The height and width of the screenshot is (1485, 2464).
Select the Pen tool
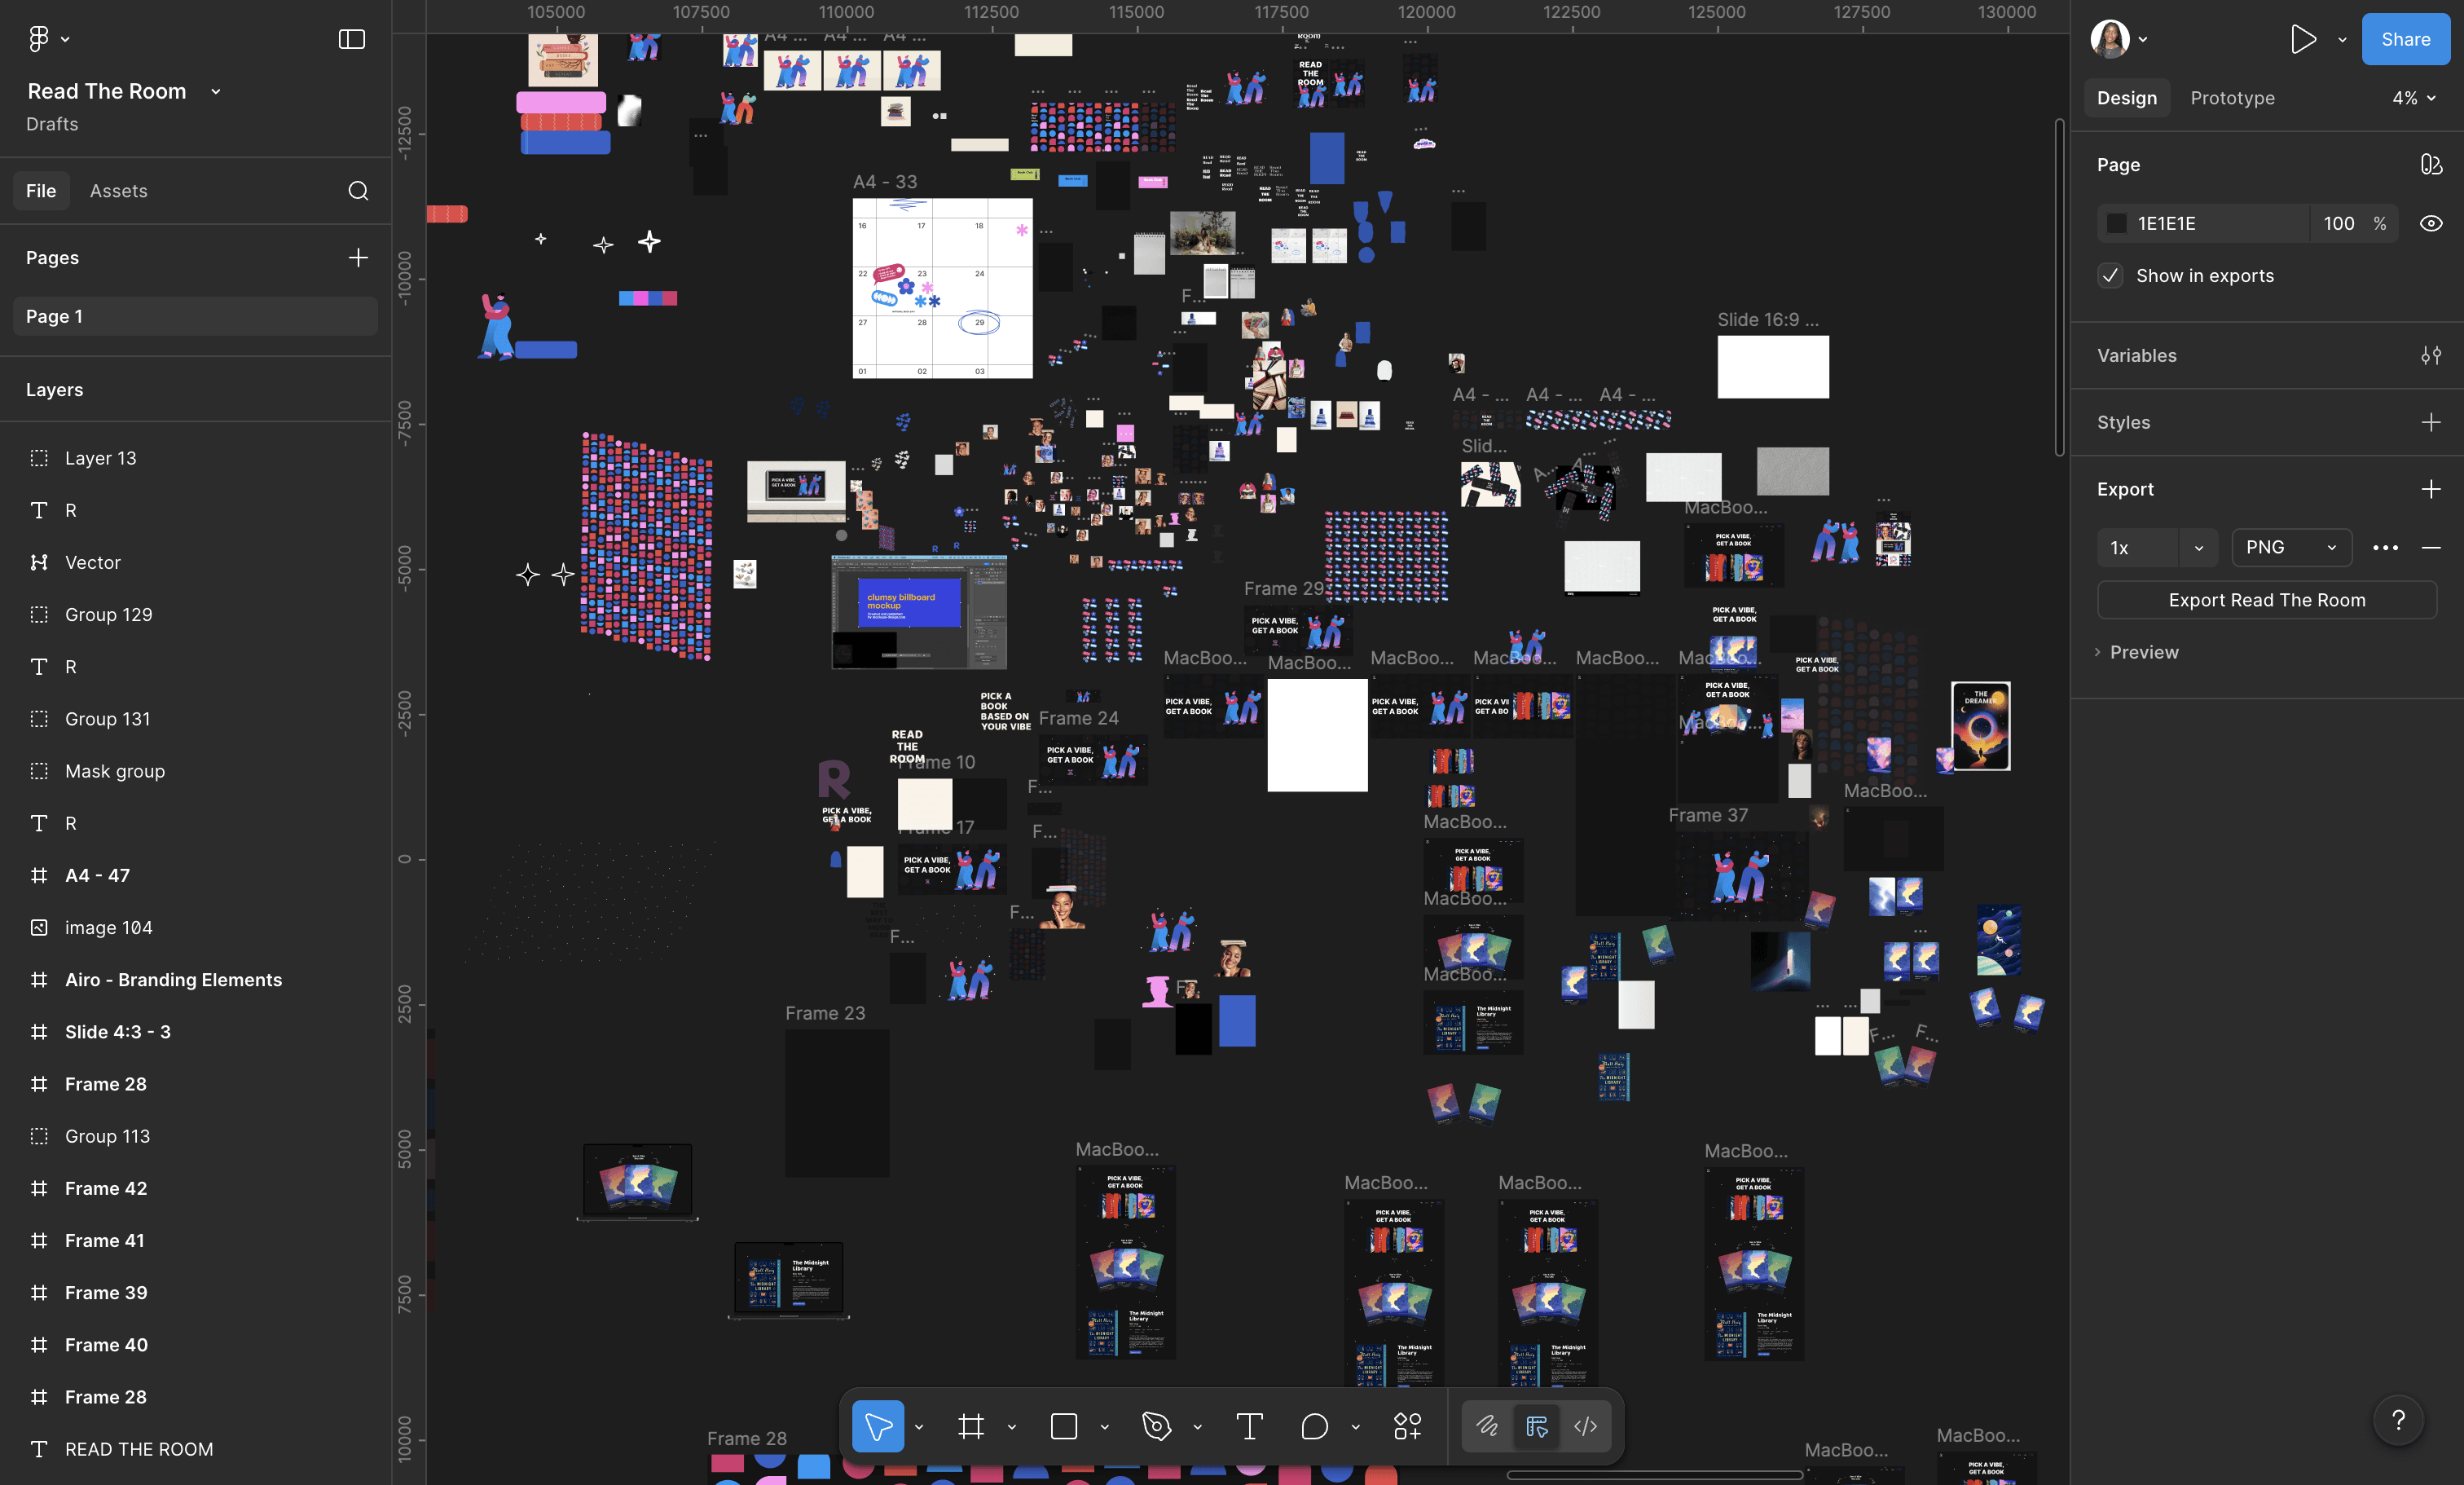(x=1156, y=1426)
